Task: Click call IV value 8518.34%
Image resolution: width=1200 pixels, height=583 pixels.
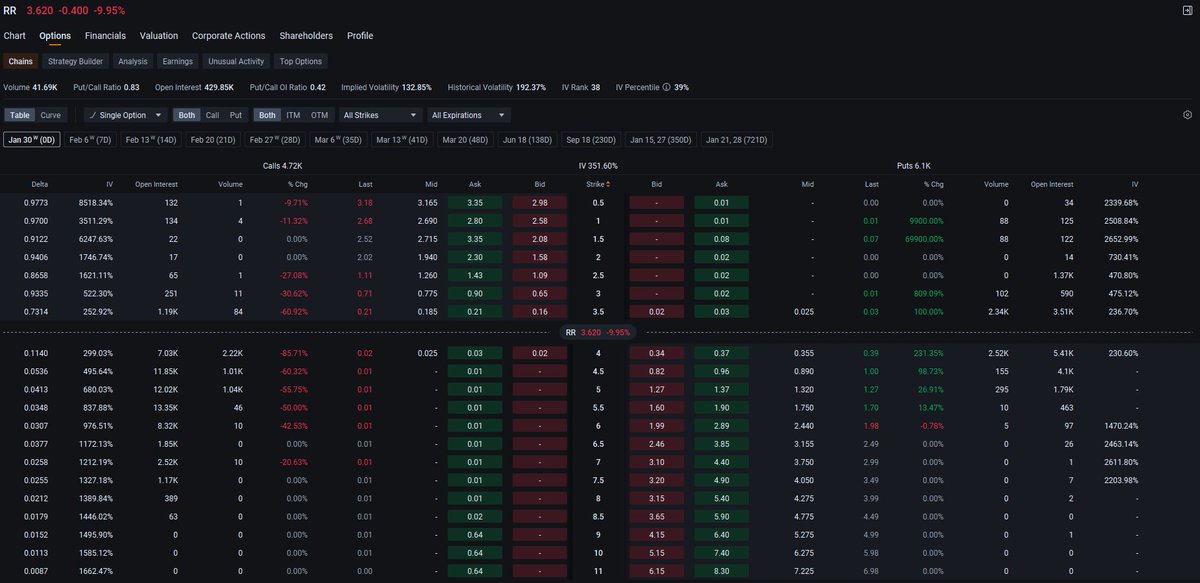Action: coord(96,202)
